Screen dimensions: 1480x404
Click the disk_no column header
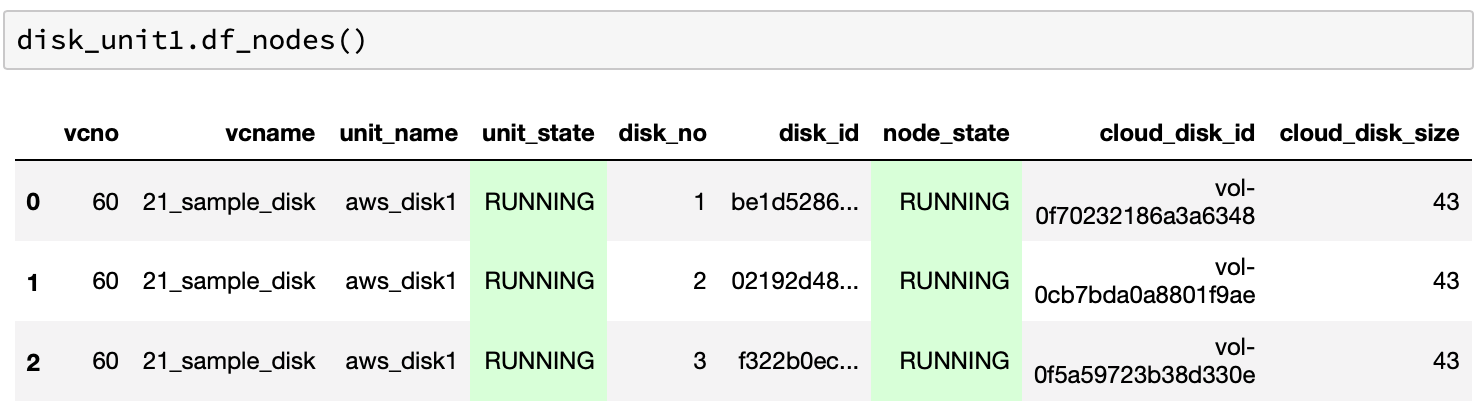point(662,133)
